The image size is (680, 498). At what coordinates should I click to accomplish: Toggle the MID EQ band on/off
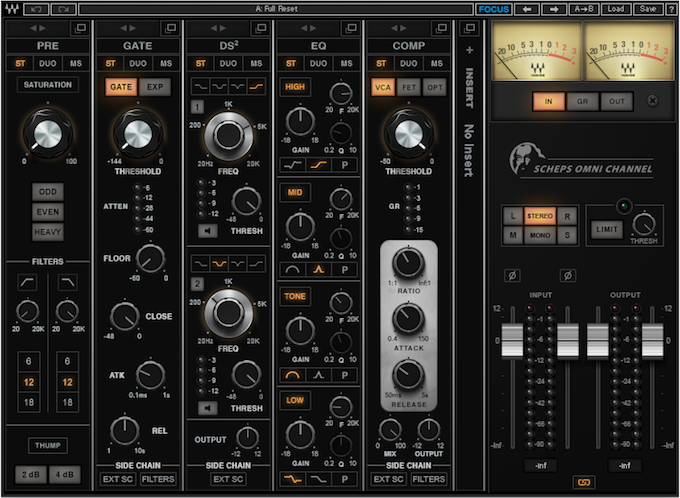[x=295, y=192]
